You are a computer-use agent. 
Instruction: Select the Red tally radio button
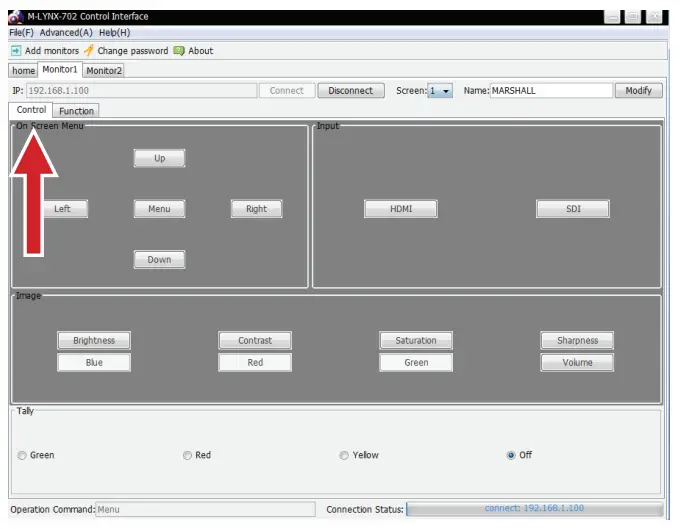click(187, 455)
